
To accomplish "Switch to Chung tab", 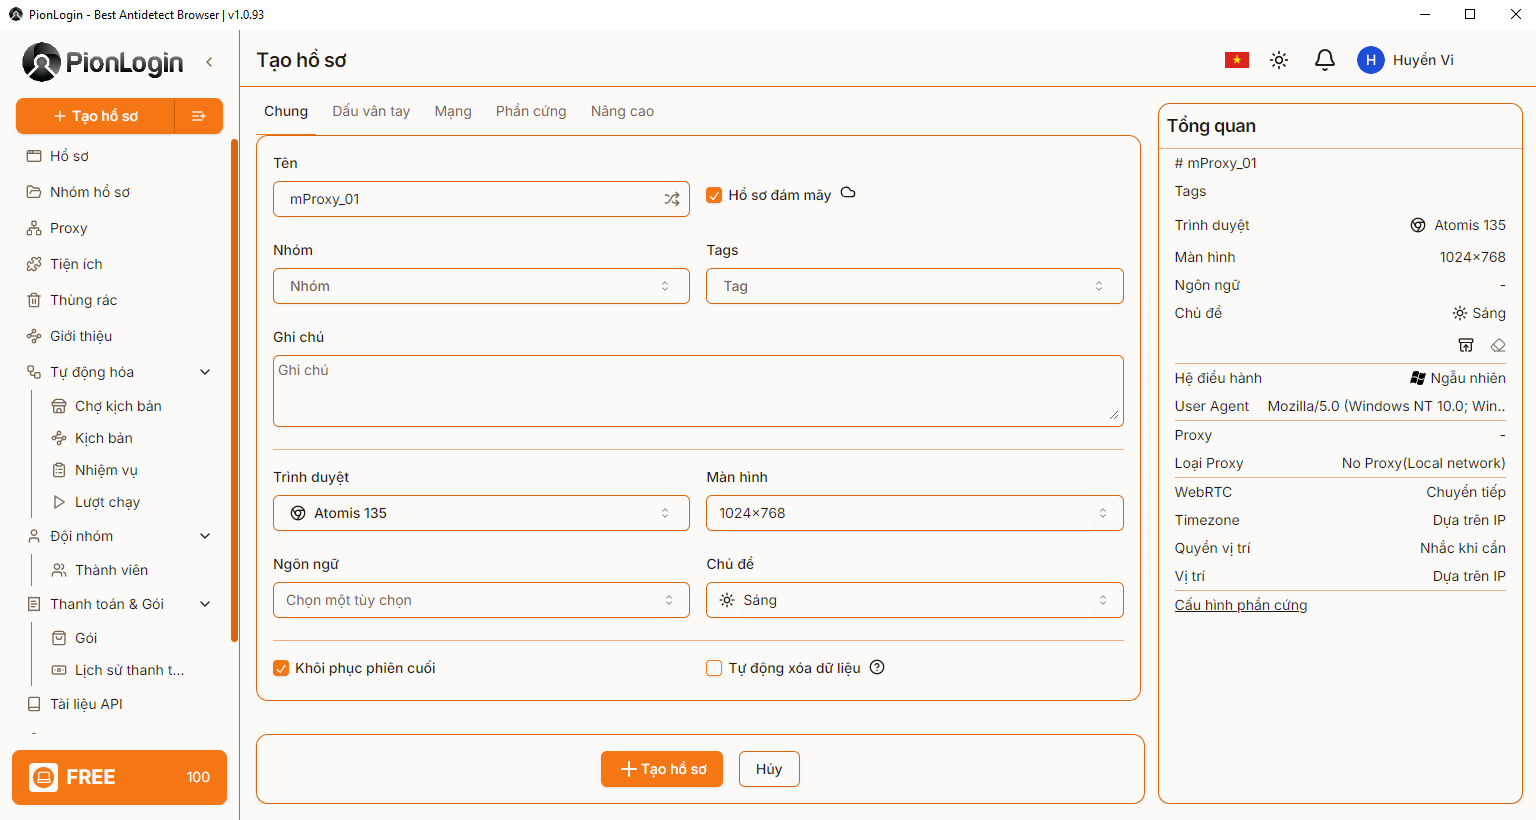I will pos(286,111).
